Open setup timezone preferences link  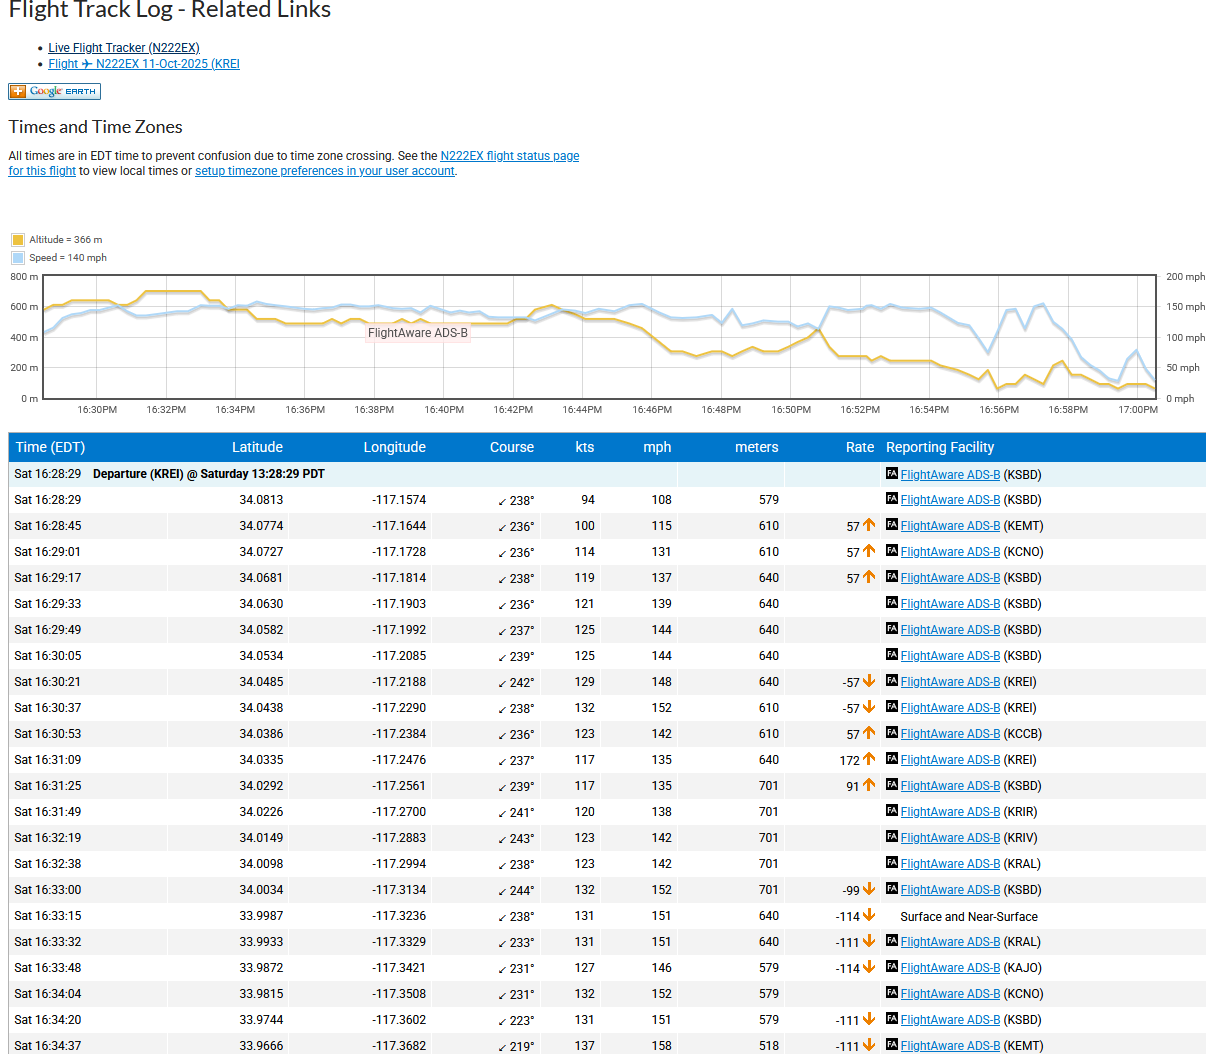pyautogui.click(x=324, y=171)
